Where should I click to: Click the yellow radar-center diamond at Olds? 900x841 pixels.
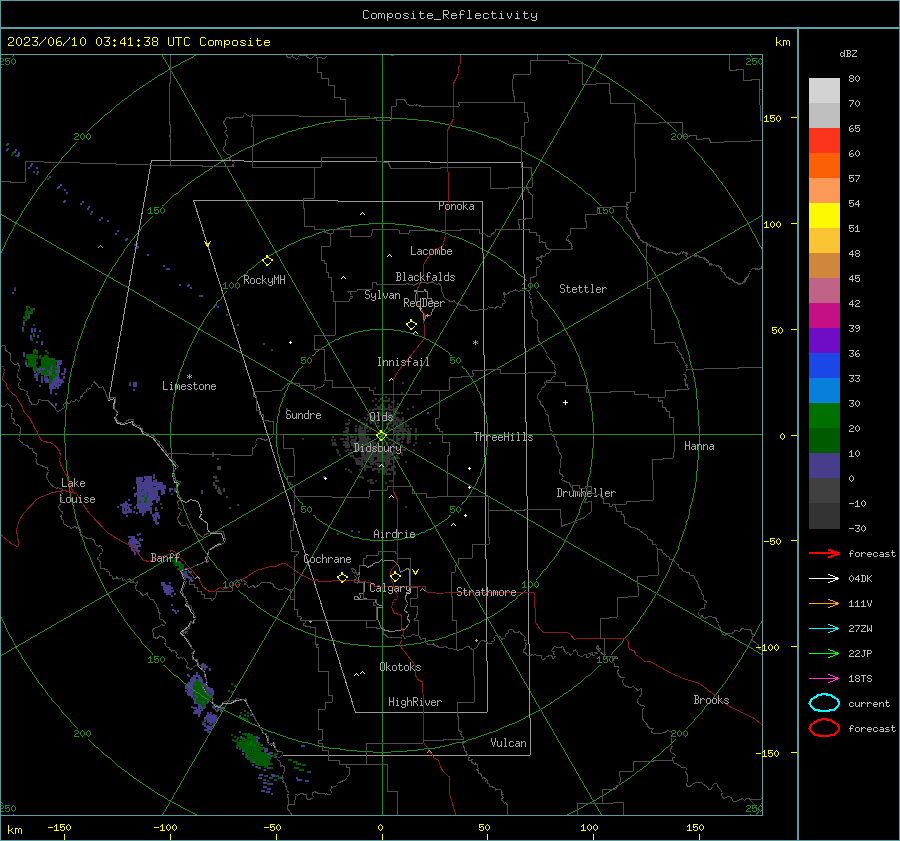[381, 436]
